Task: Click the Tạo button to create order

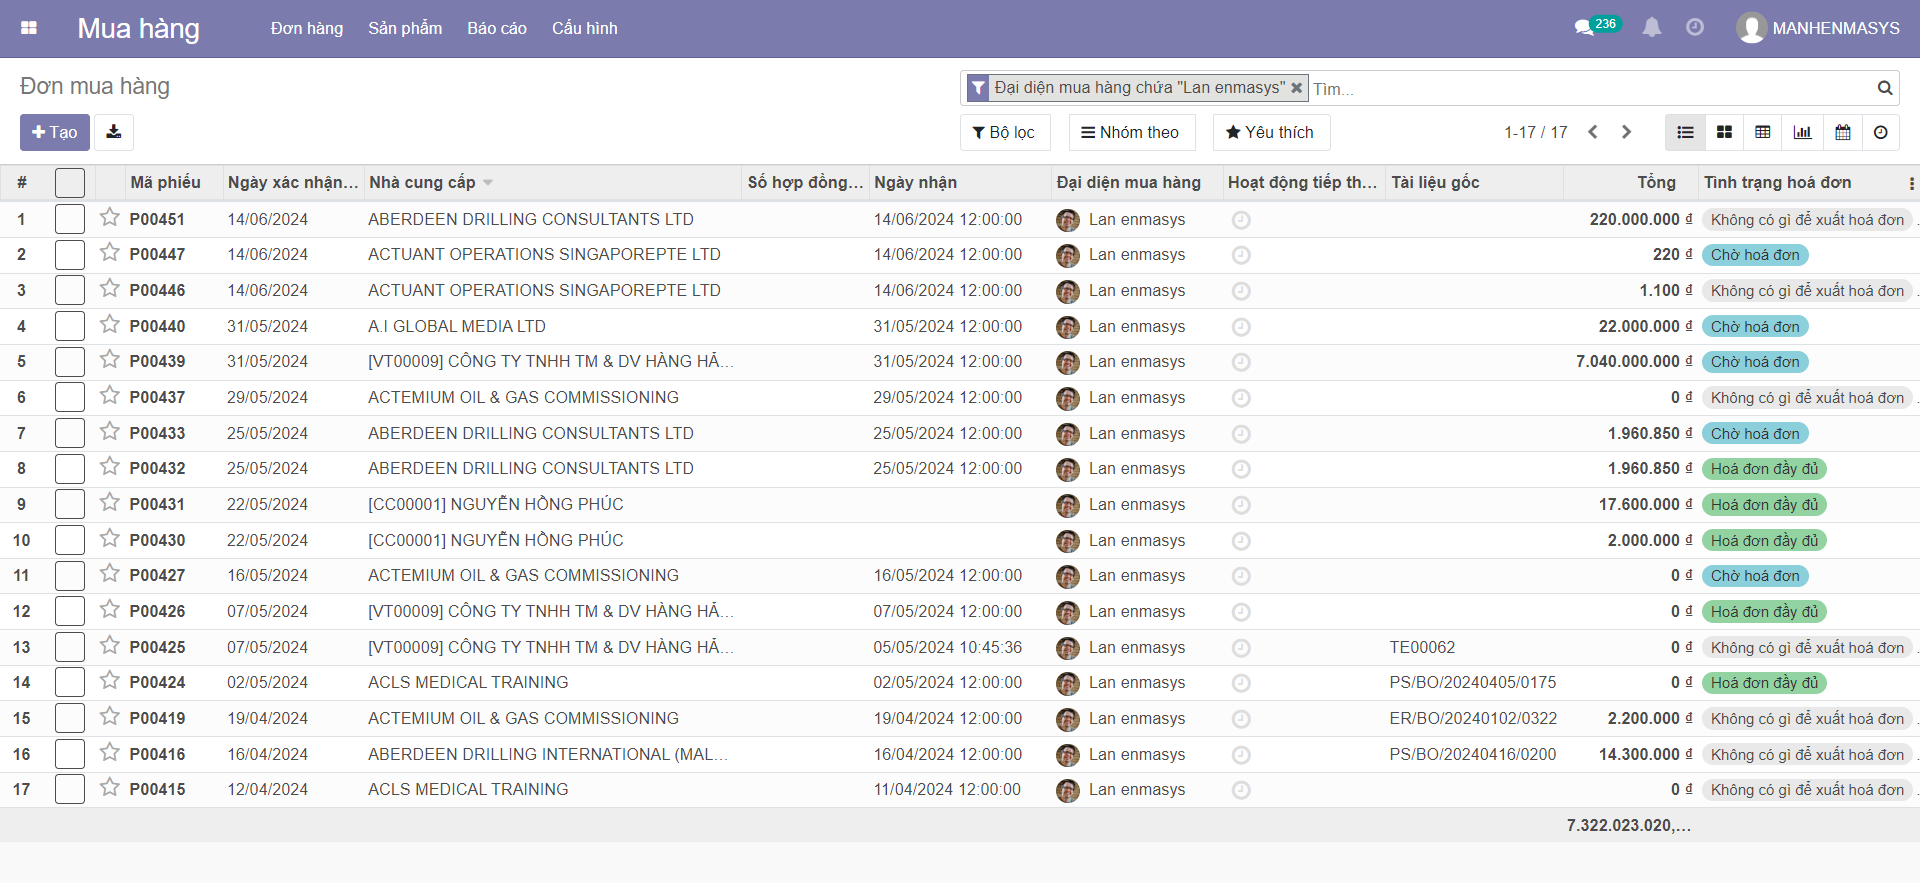Action: click(x=55, y=132)
